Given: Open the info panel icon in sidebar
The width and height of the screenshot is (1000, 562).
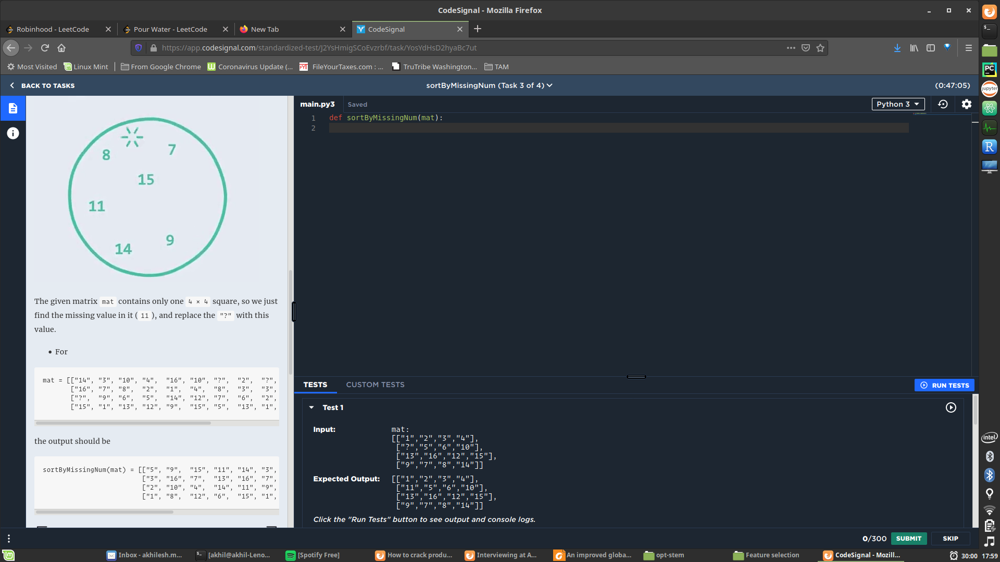Looking at the screenshot, I should tap(13, 133).
